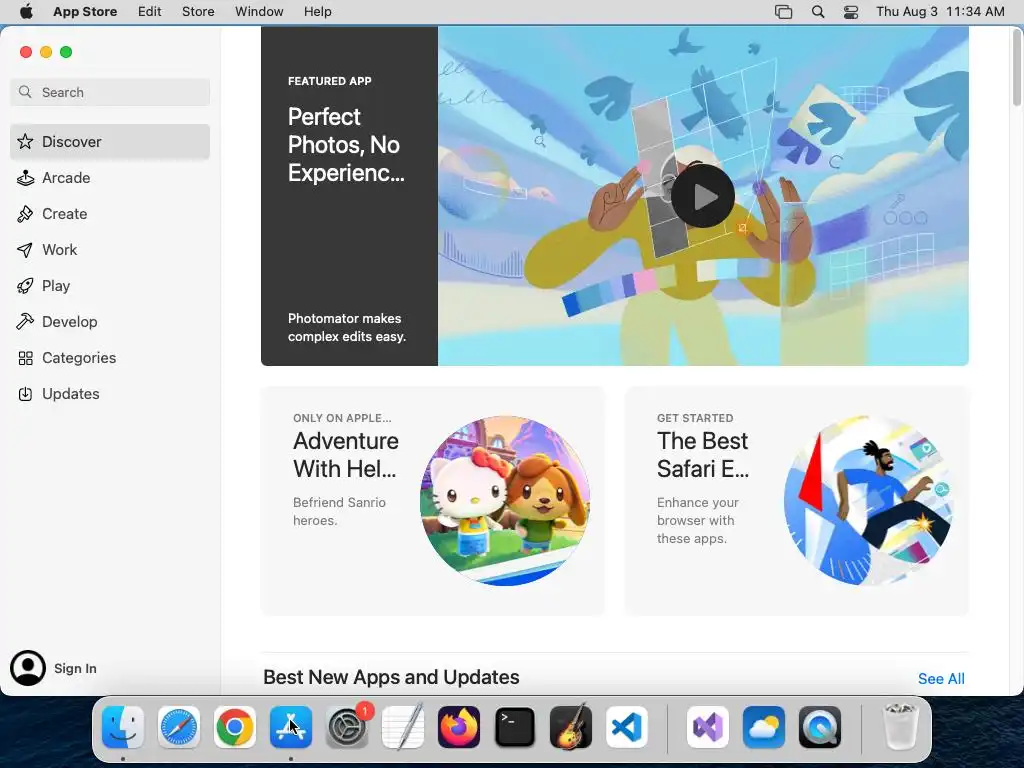Open the Edit menu
1024x768 pixels.
click(150, 12)
